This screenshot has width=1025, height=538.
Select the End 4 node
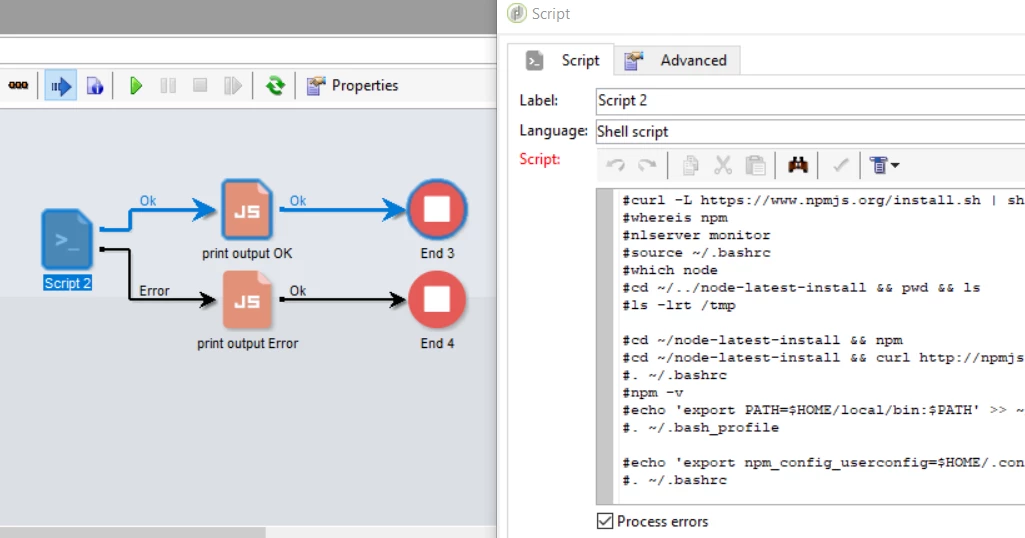tap(437, 300)
